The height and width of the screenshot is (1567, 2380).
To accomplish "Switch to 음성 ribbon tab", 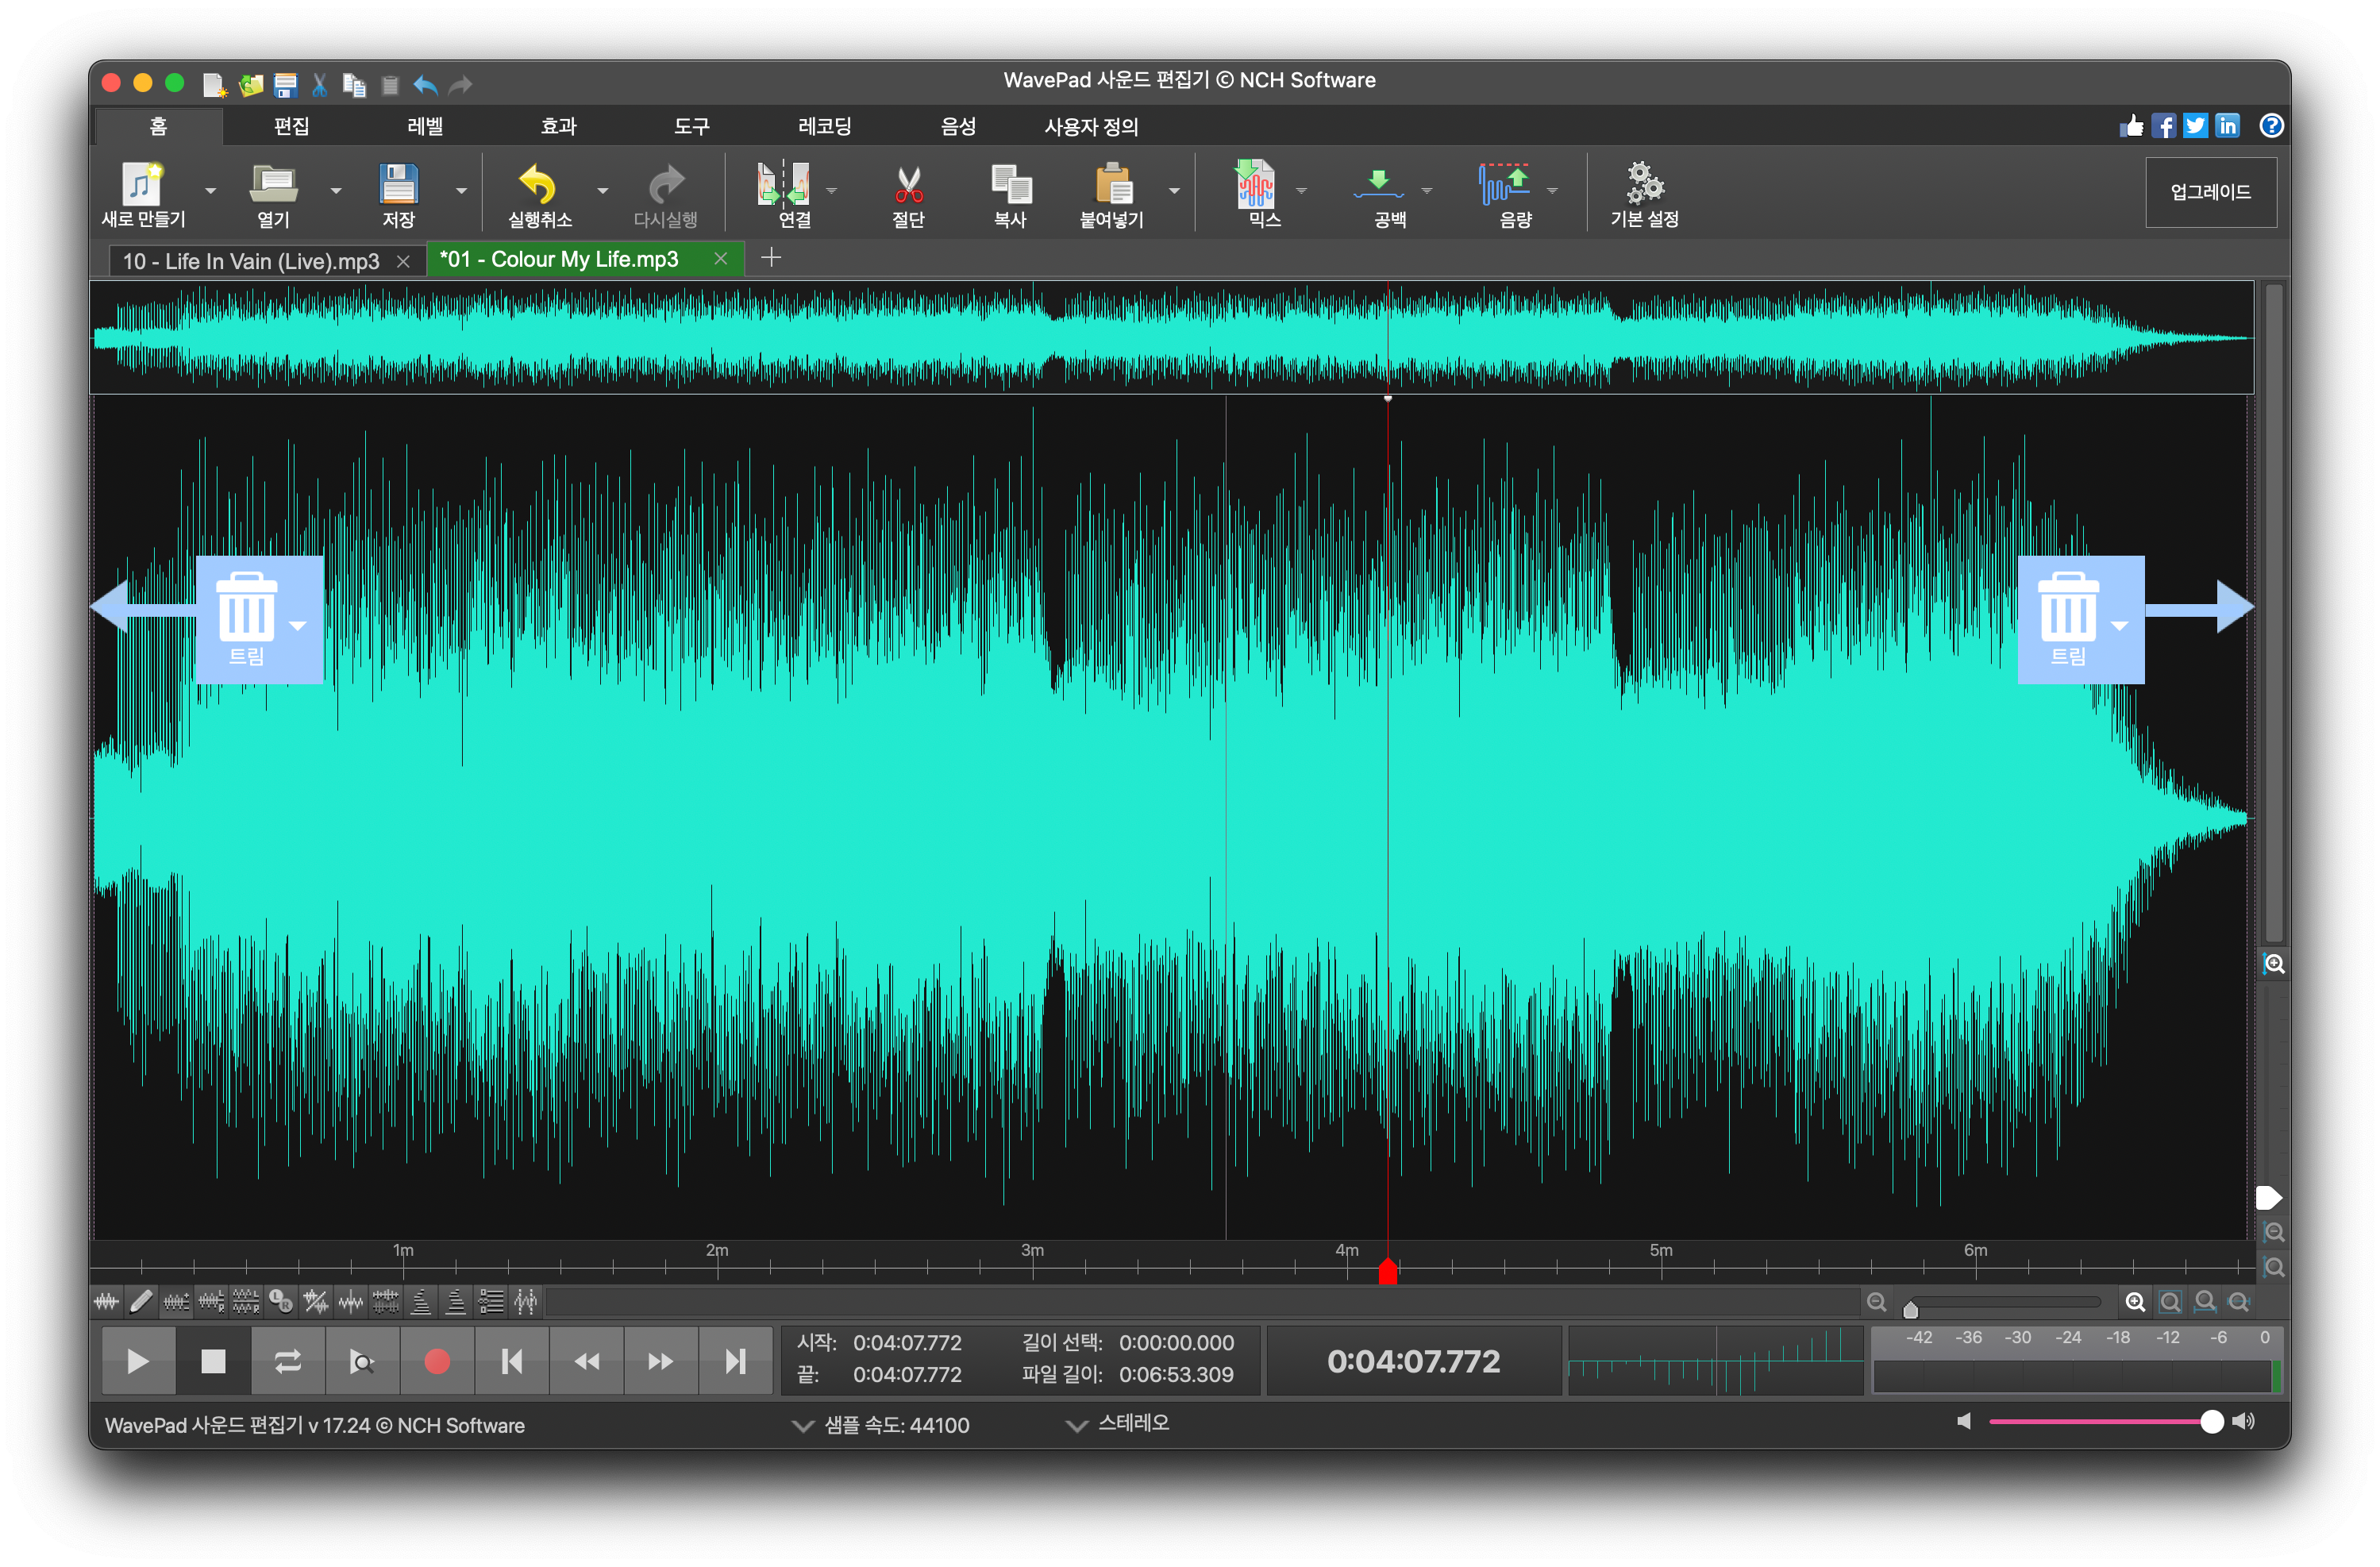I will pyautogui.click(x=958, y=126).
